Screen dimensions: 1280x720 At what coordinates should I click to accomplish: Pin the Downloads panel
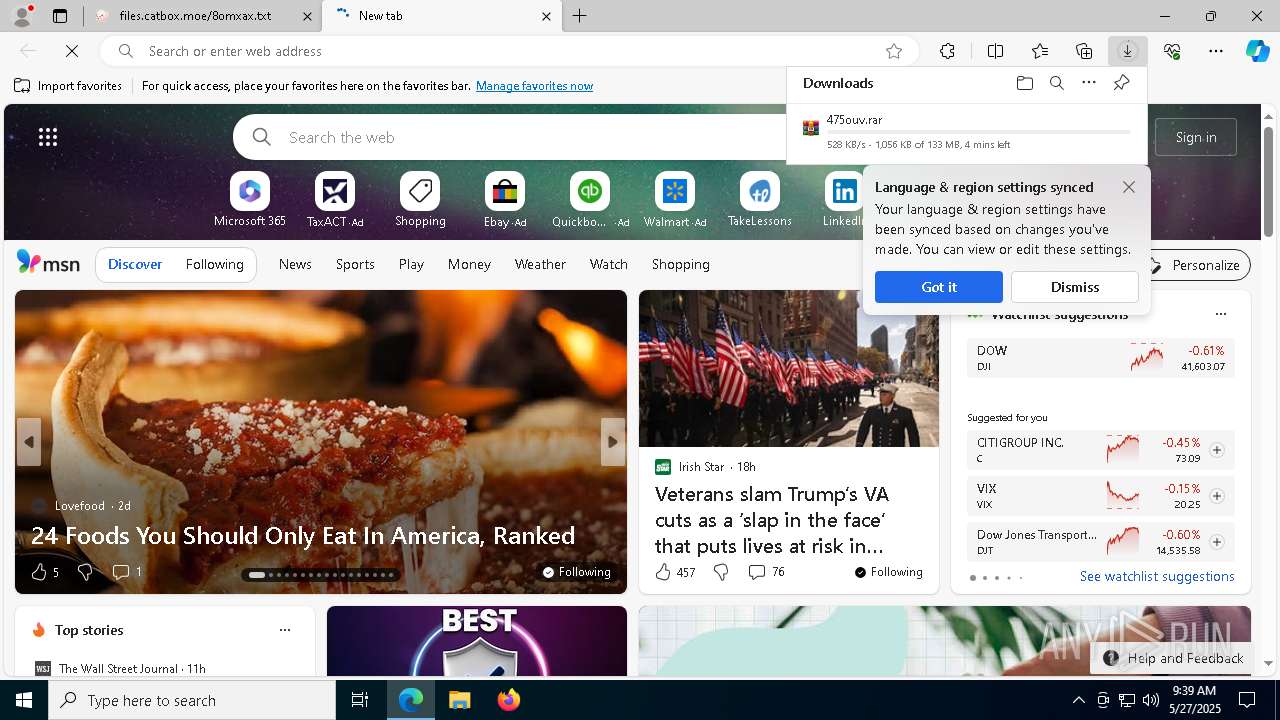point(1121,83)
